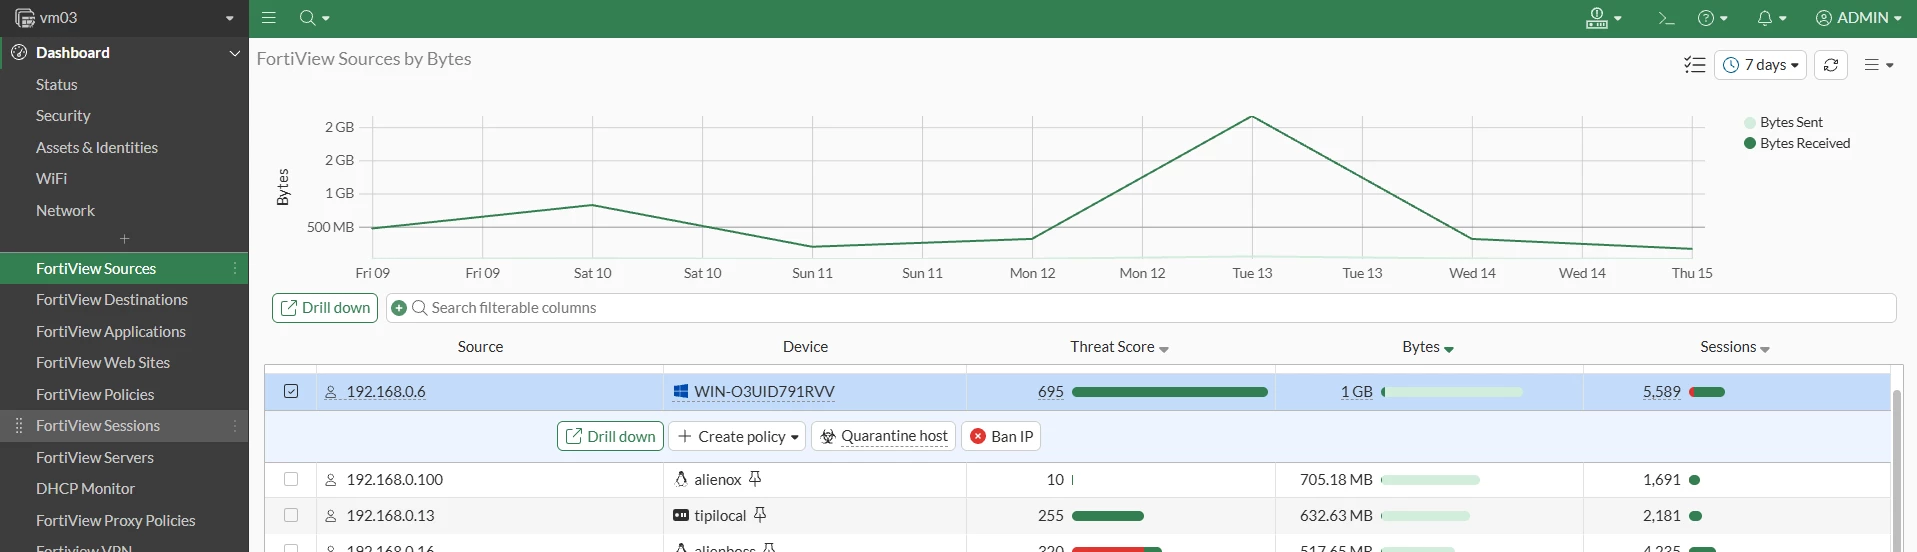Toggle the hamburger navigation menu

tap(268, 17)
